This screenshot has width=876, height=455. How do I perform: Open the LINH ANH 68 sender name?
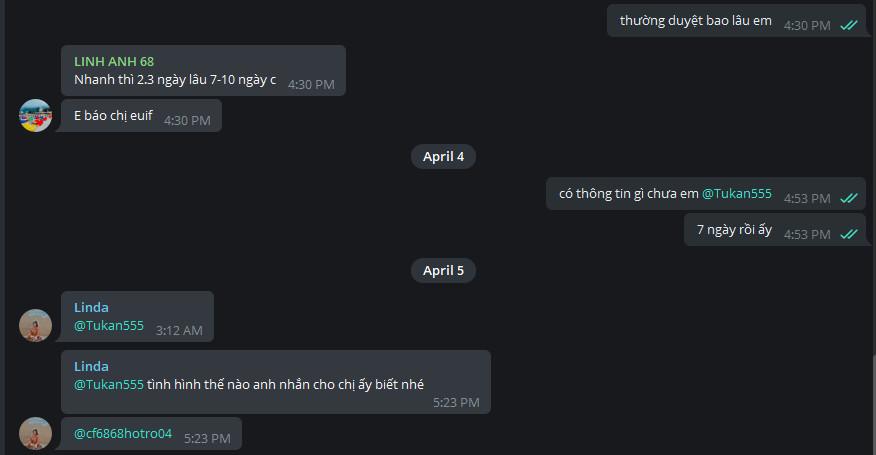(x=114, y=62)
